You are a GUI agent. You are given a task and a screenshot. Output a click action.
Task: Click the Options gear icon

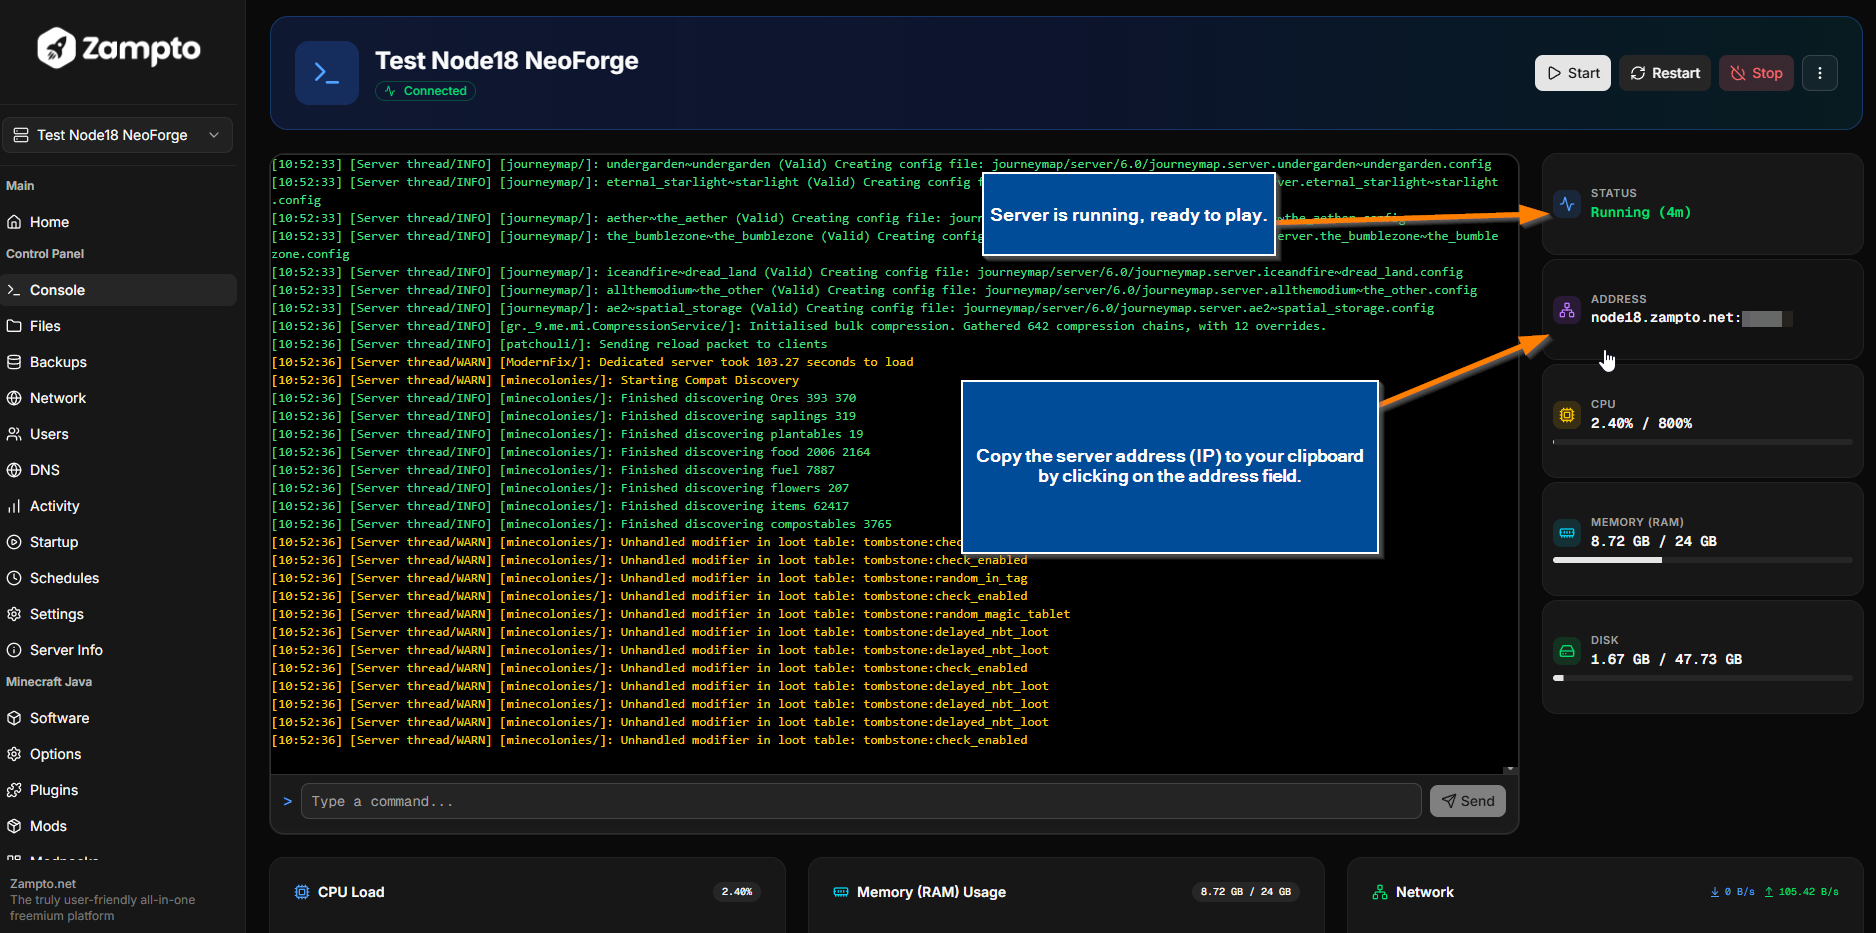tap(14, 754)
